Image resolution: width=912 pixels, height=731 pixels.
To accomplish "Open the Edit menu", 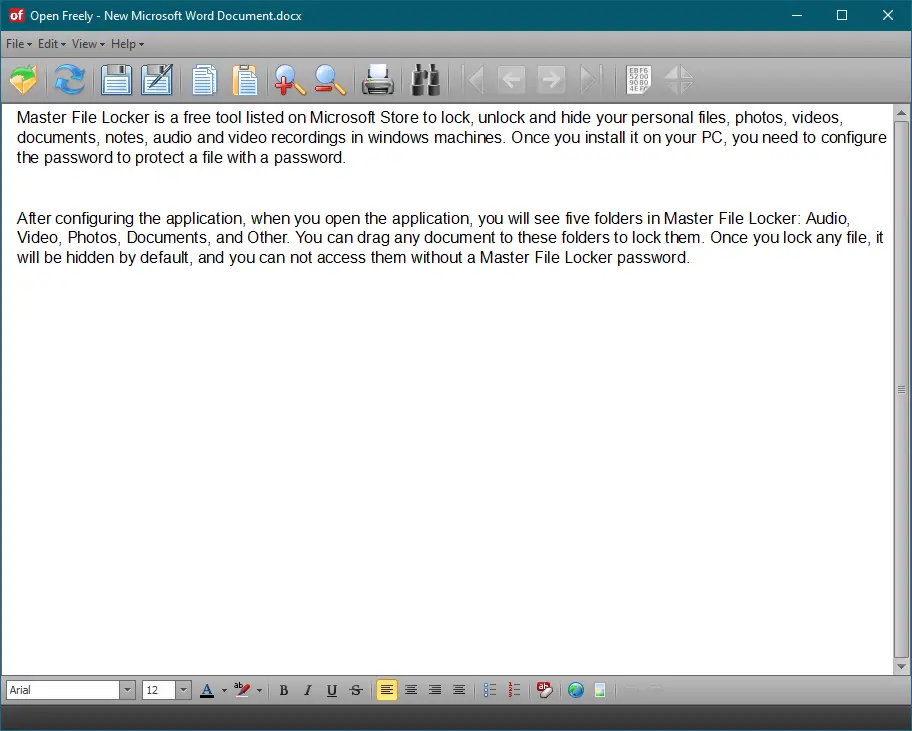I will point(52,44).
